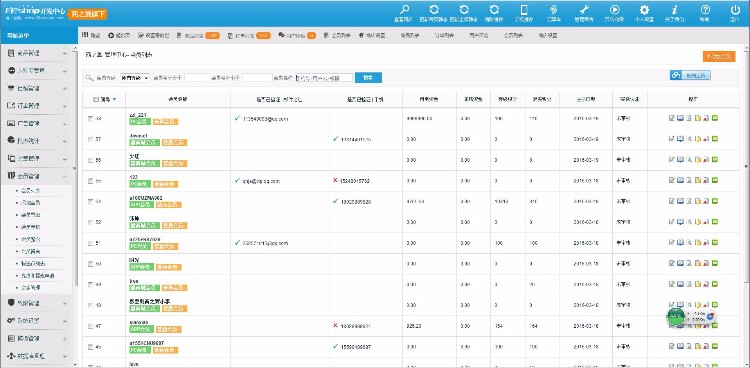Open the question mark help icon
This screenshot has height=368, width=750.
click(x=705, y=10)
